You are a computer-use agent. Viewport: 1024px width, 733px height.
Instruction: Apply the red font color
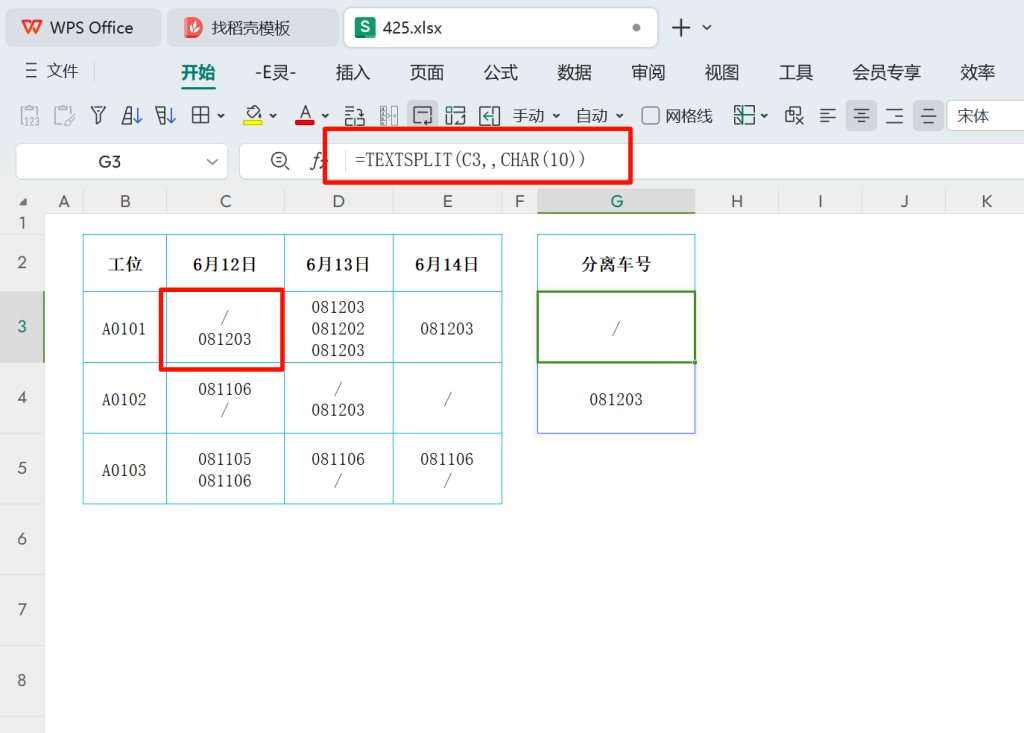pos(304,116)
